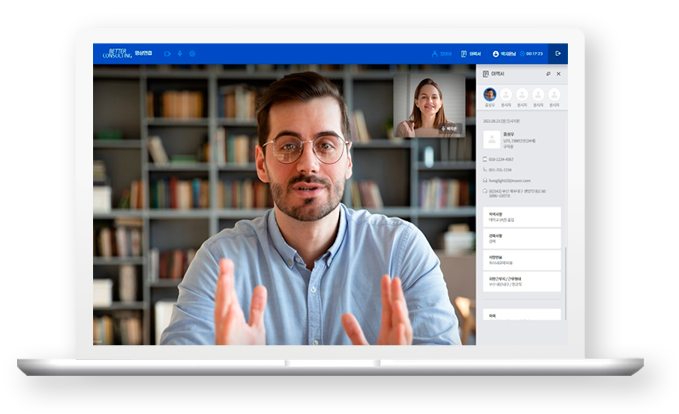Pop out the resume panel in new window
The height and width of the screenshot is (414, 679).
coord(548,74)
